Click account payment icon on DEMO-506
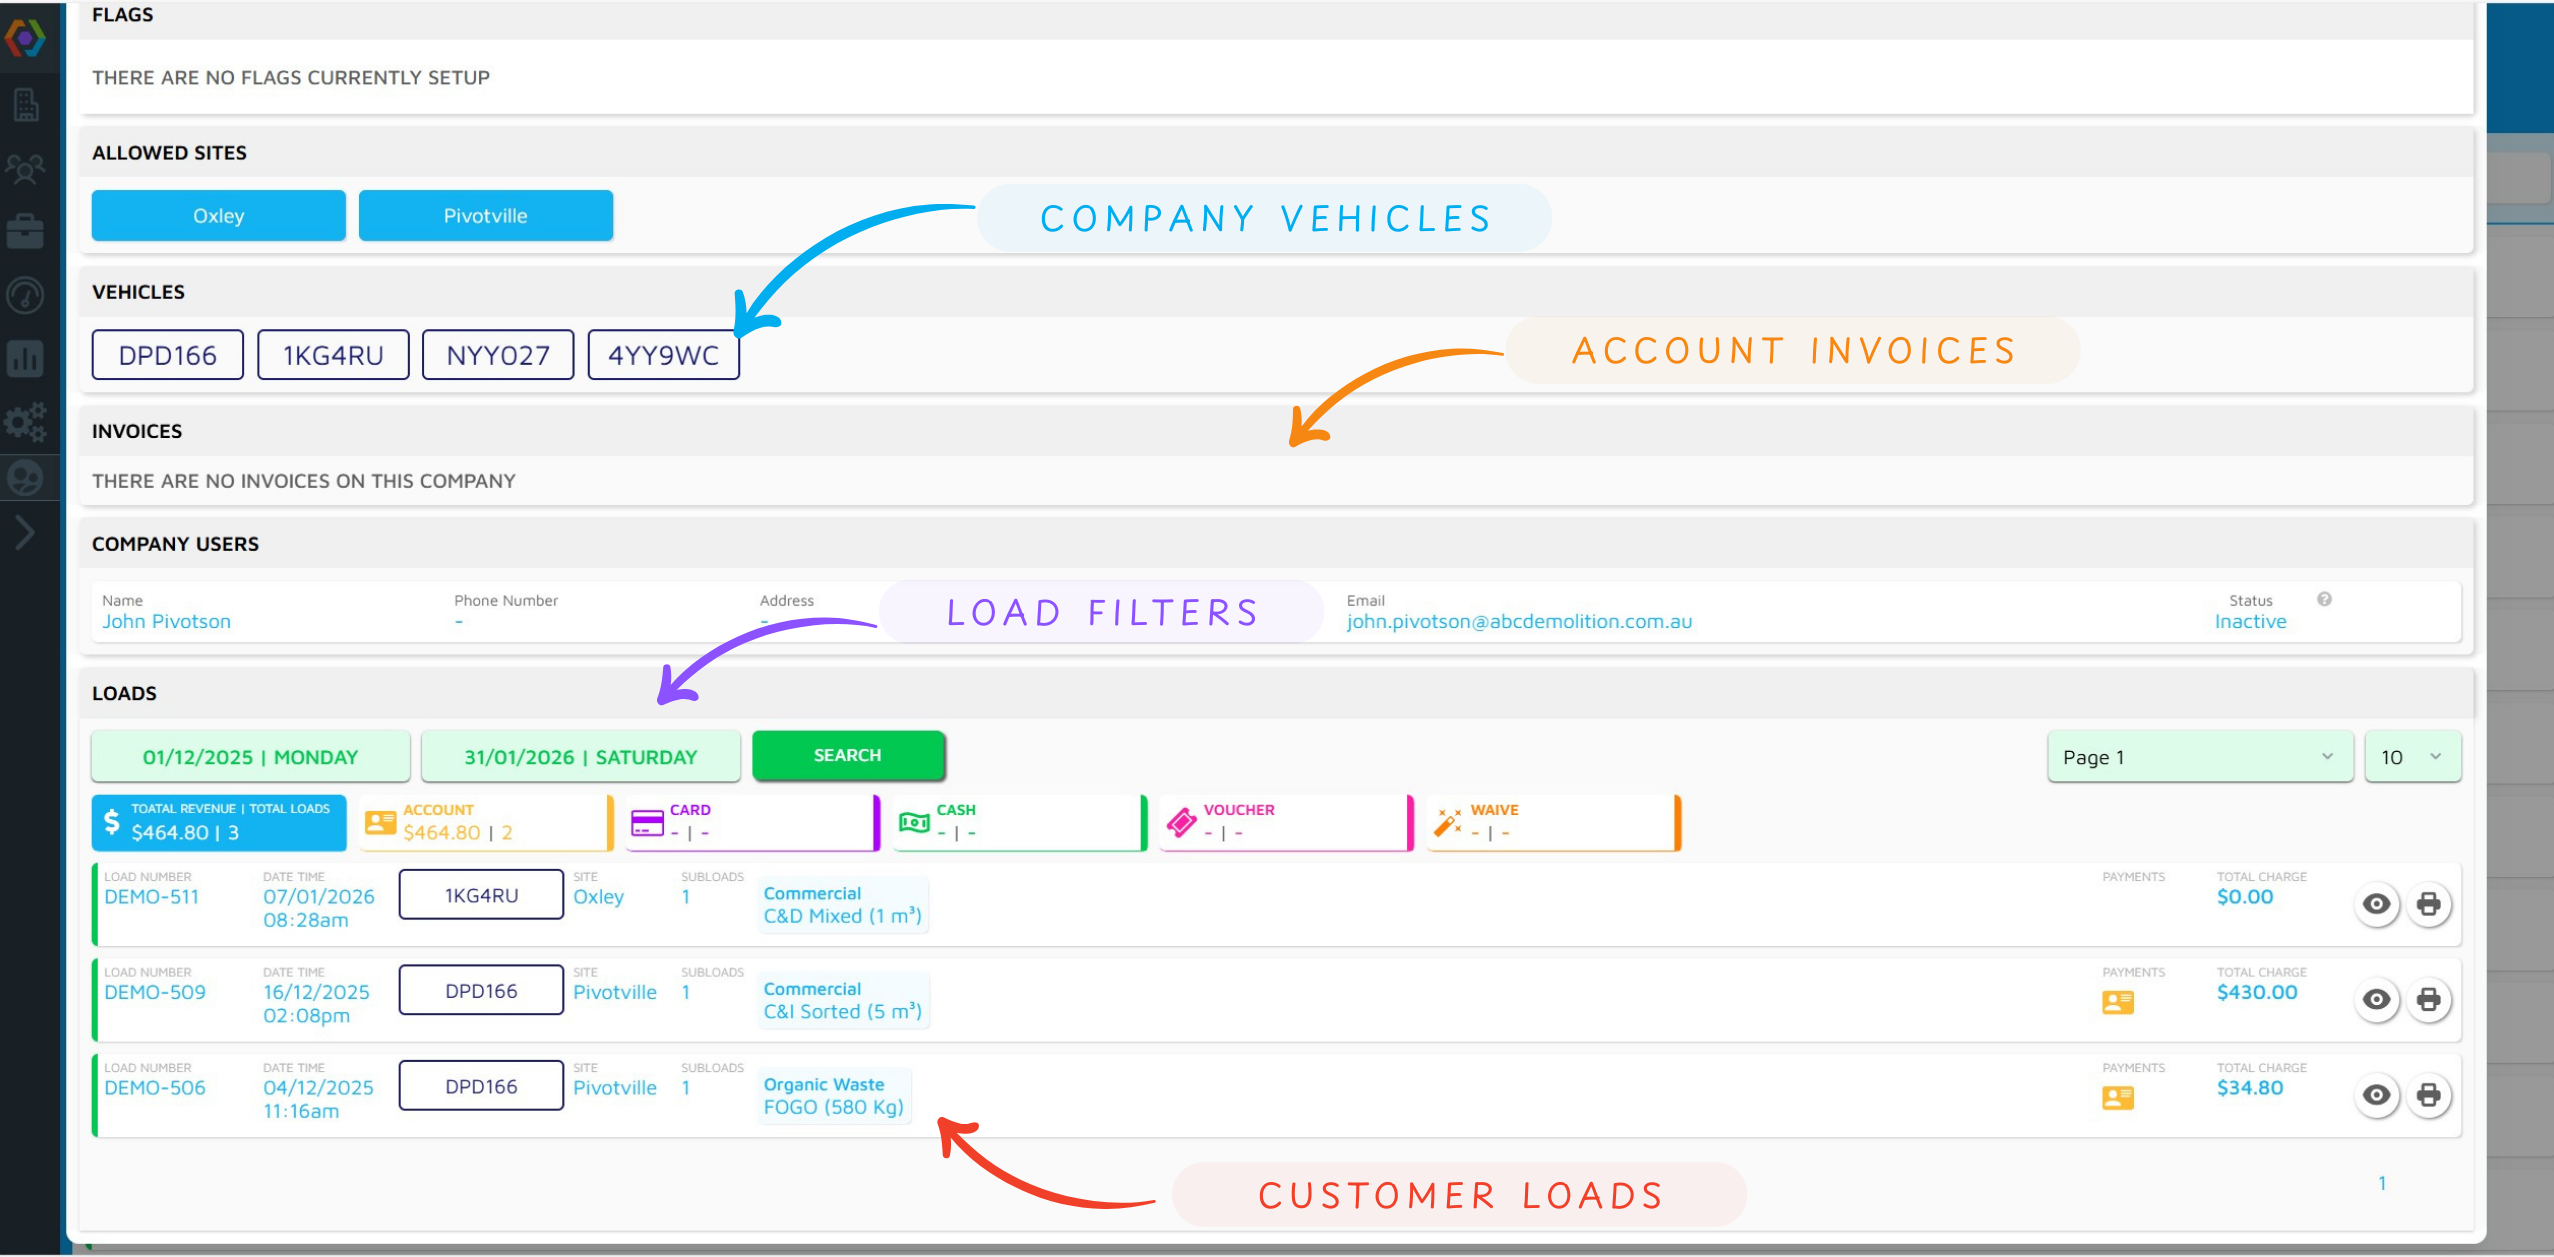This screenshot has height=1257, width=2554. [x=2118, y=1098]
